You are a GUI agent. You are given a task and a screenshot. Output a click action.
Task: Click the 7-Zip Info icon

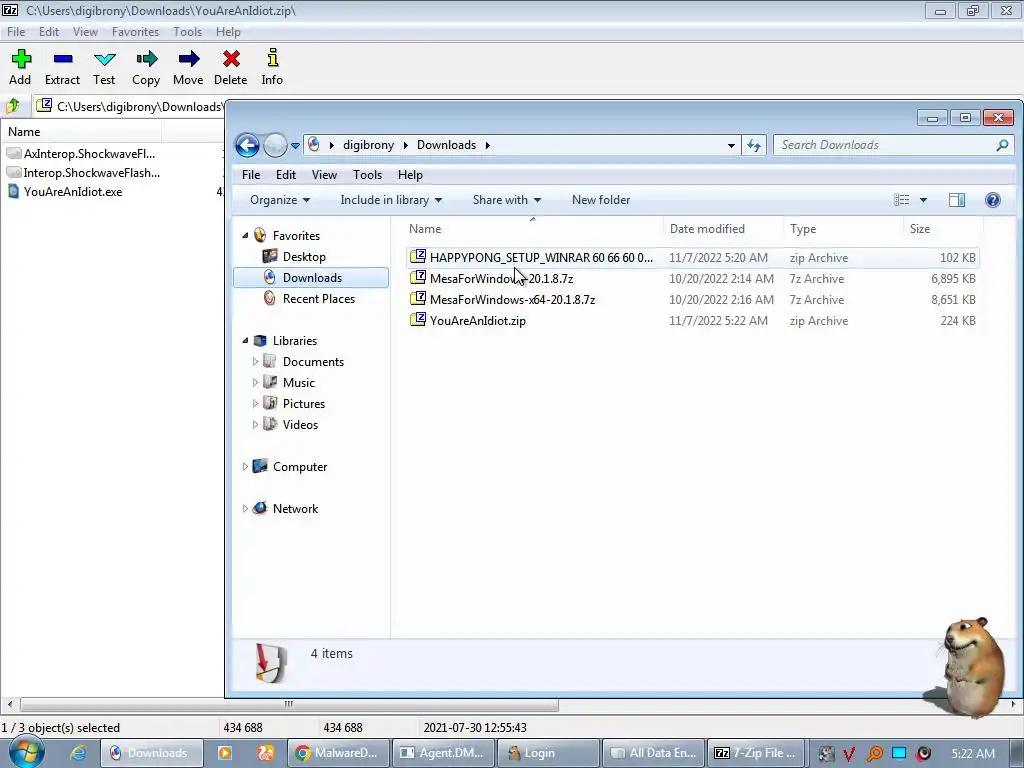click(272, 58)
